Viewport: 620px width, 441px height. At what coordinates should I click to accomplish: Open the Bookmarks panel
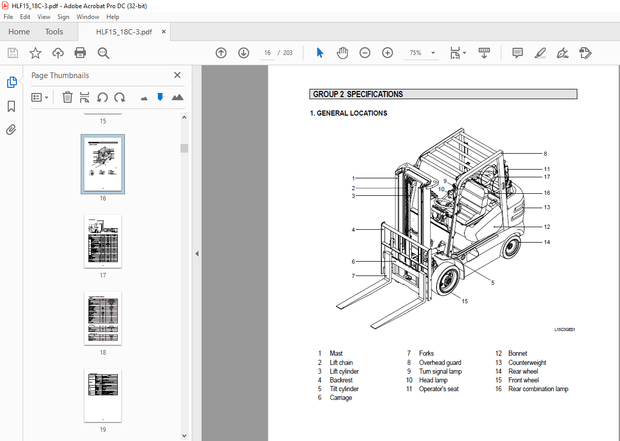[x=11, y=106]
